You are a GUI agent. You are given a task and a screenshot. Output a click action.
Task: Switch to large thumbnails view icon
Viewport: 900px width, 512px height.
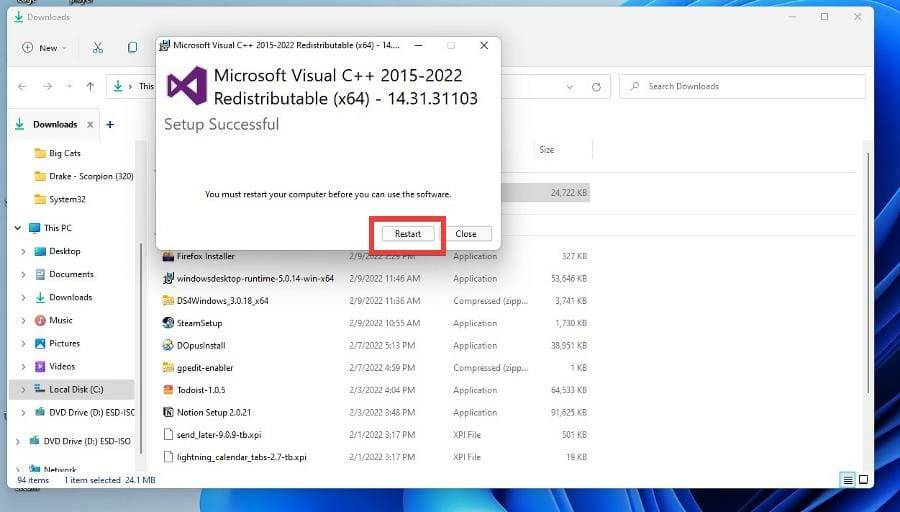863,480
